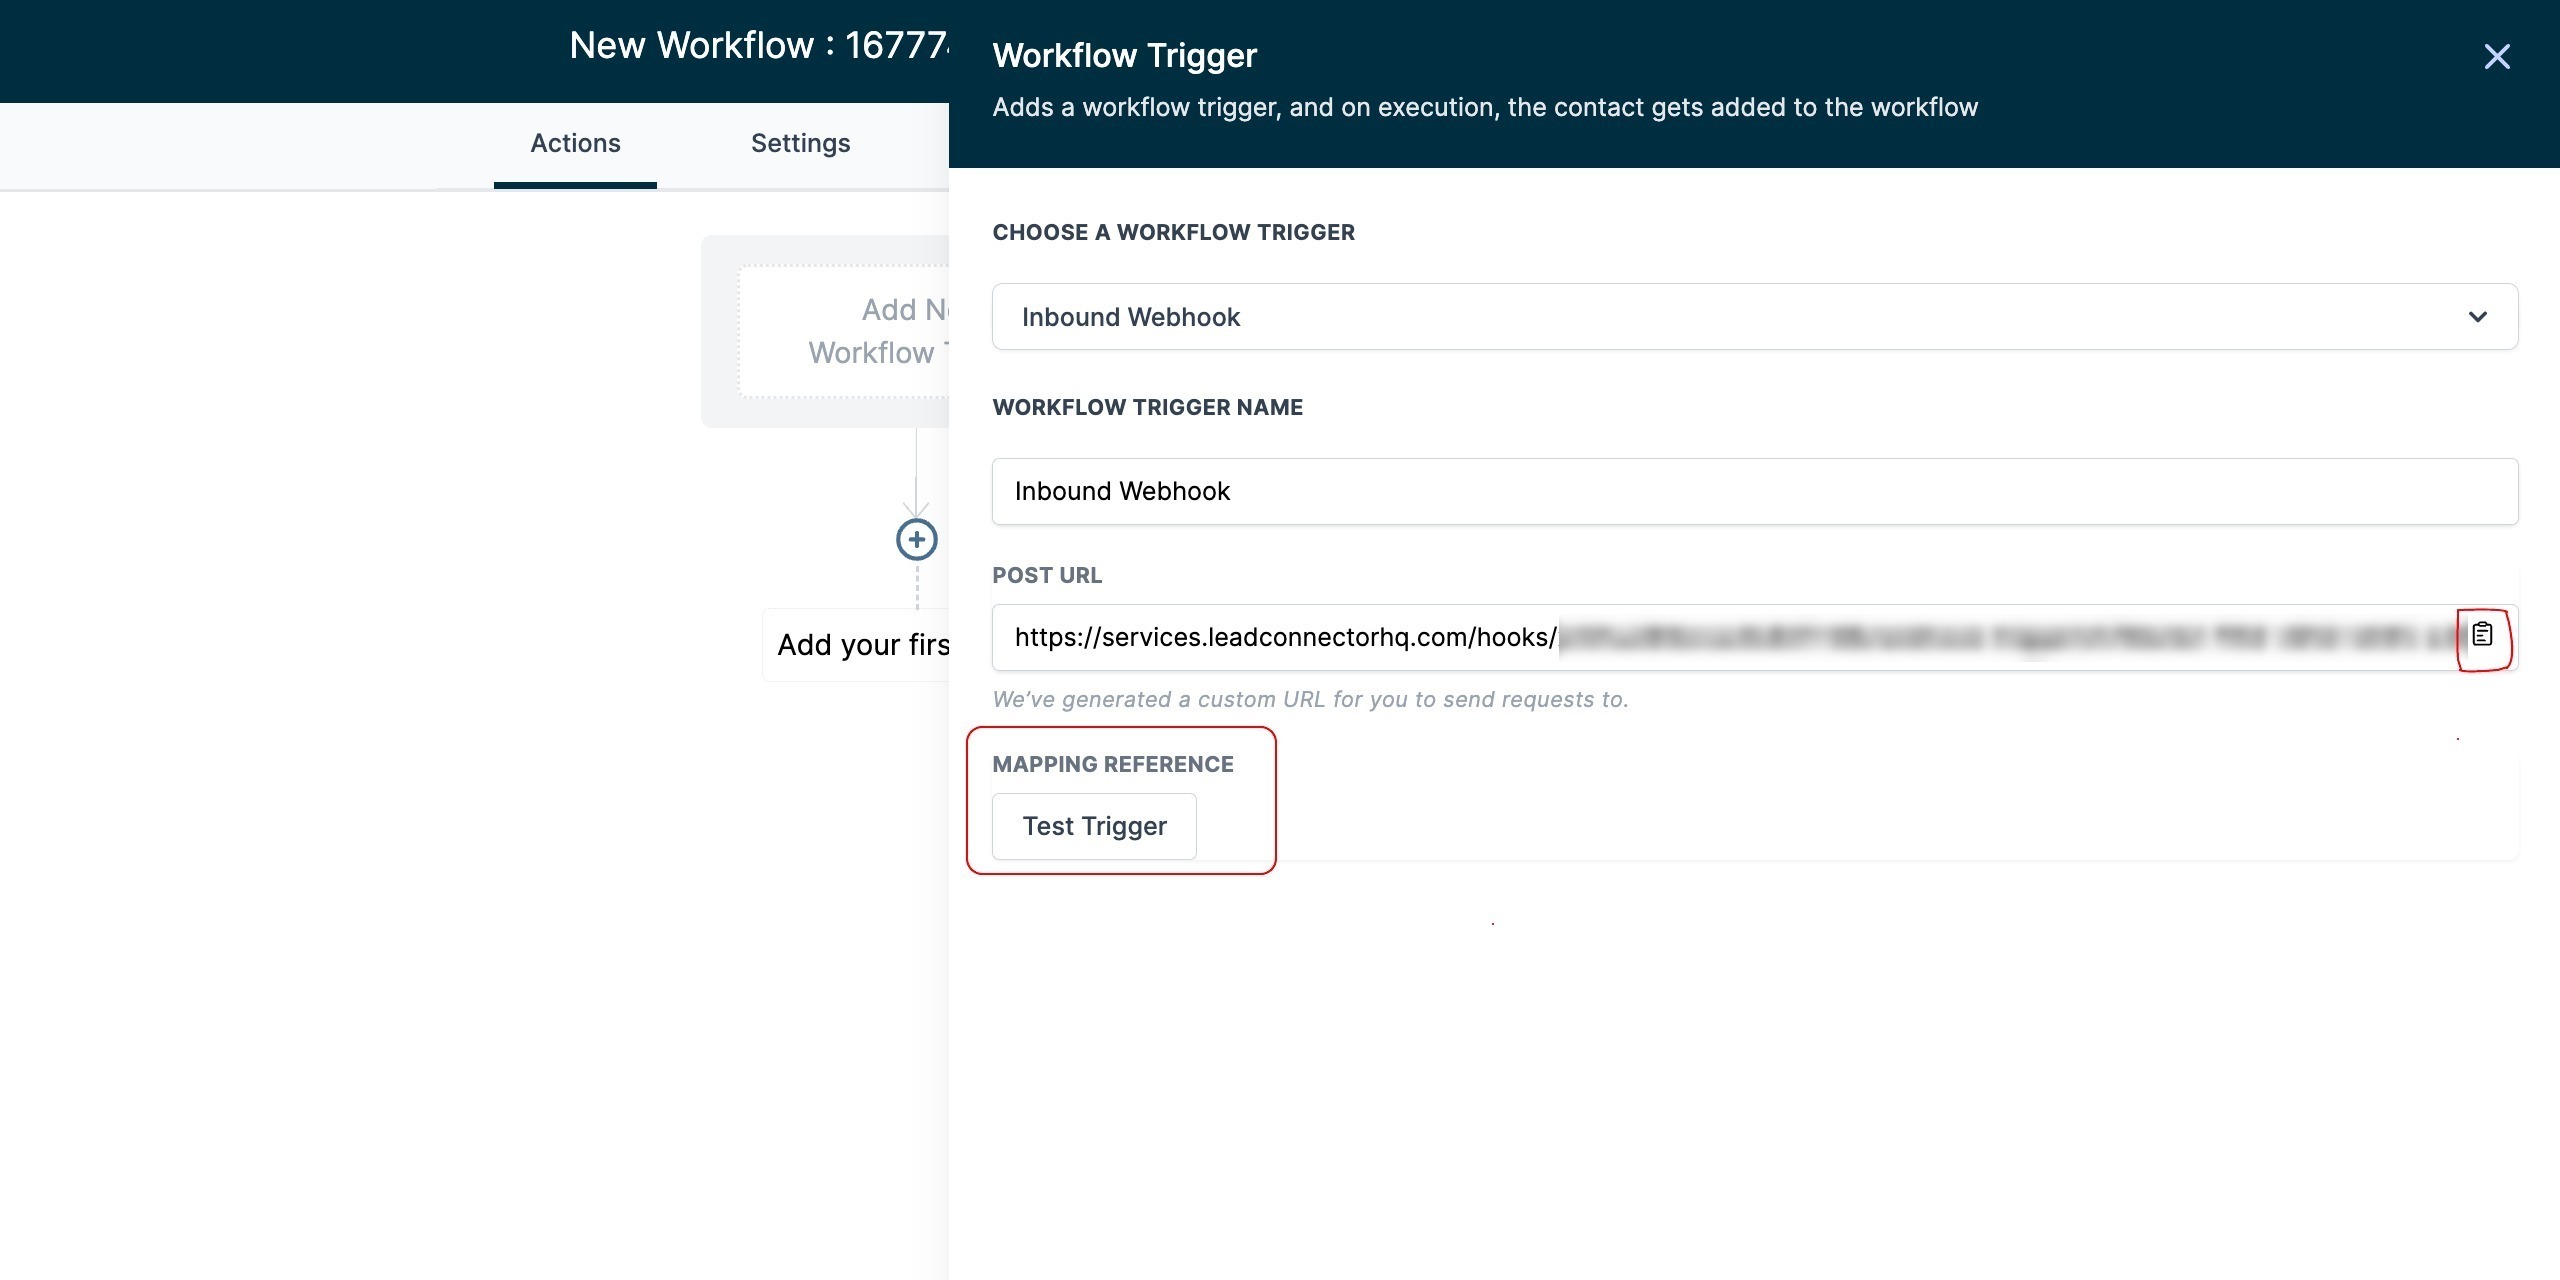Click the circled plus add-action icon
This screenshot has height=1280, width=2560.
[x=916, y=540]
